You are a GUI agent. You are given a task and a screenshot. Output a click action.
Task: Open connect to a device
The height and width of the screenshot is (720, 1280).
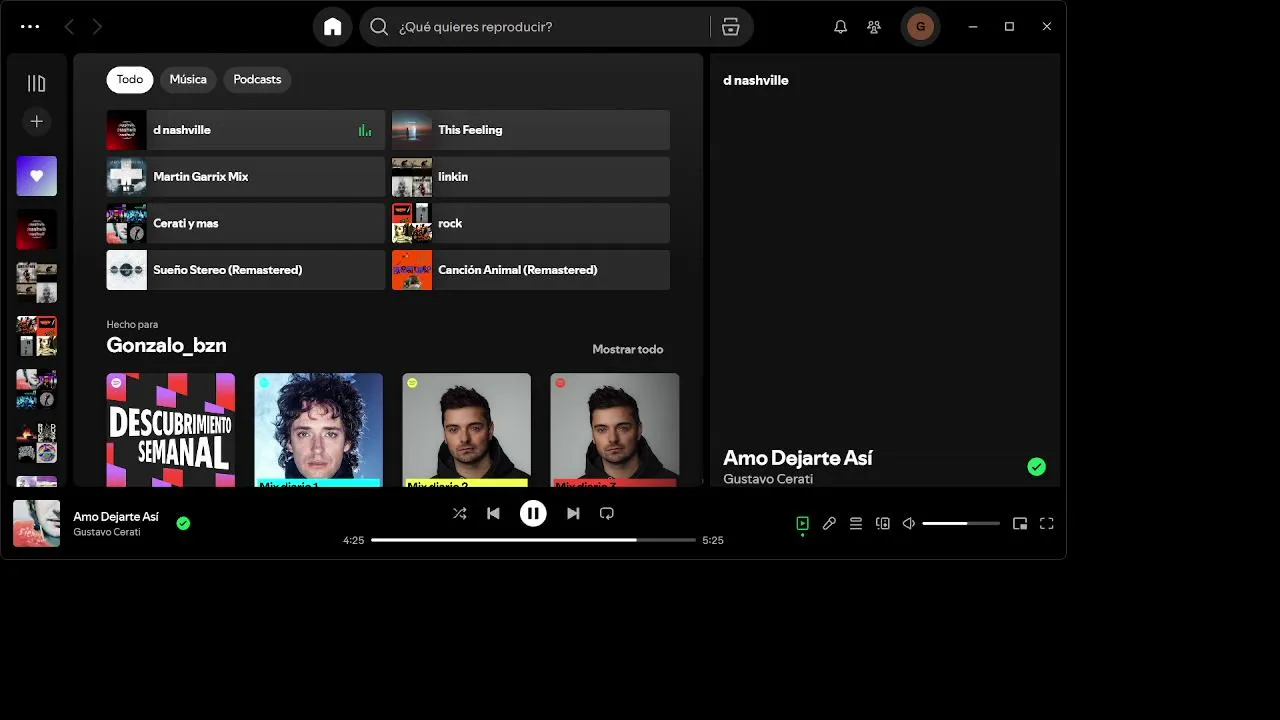click(883, 523)
